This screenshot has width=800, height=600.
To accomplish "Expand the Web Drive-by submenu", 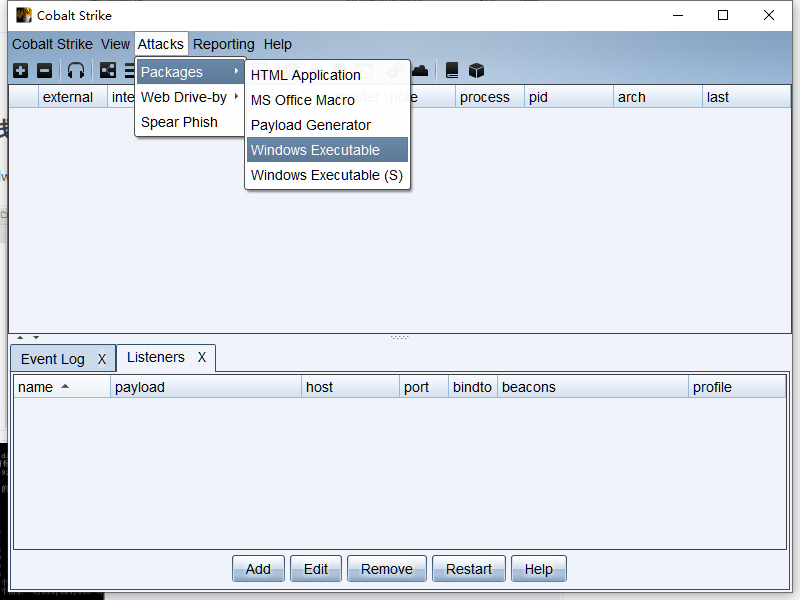I will pos(190,97).
